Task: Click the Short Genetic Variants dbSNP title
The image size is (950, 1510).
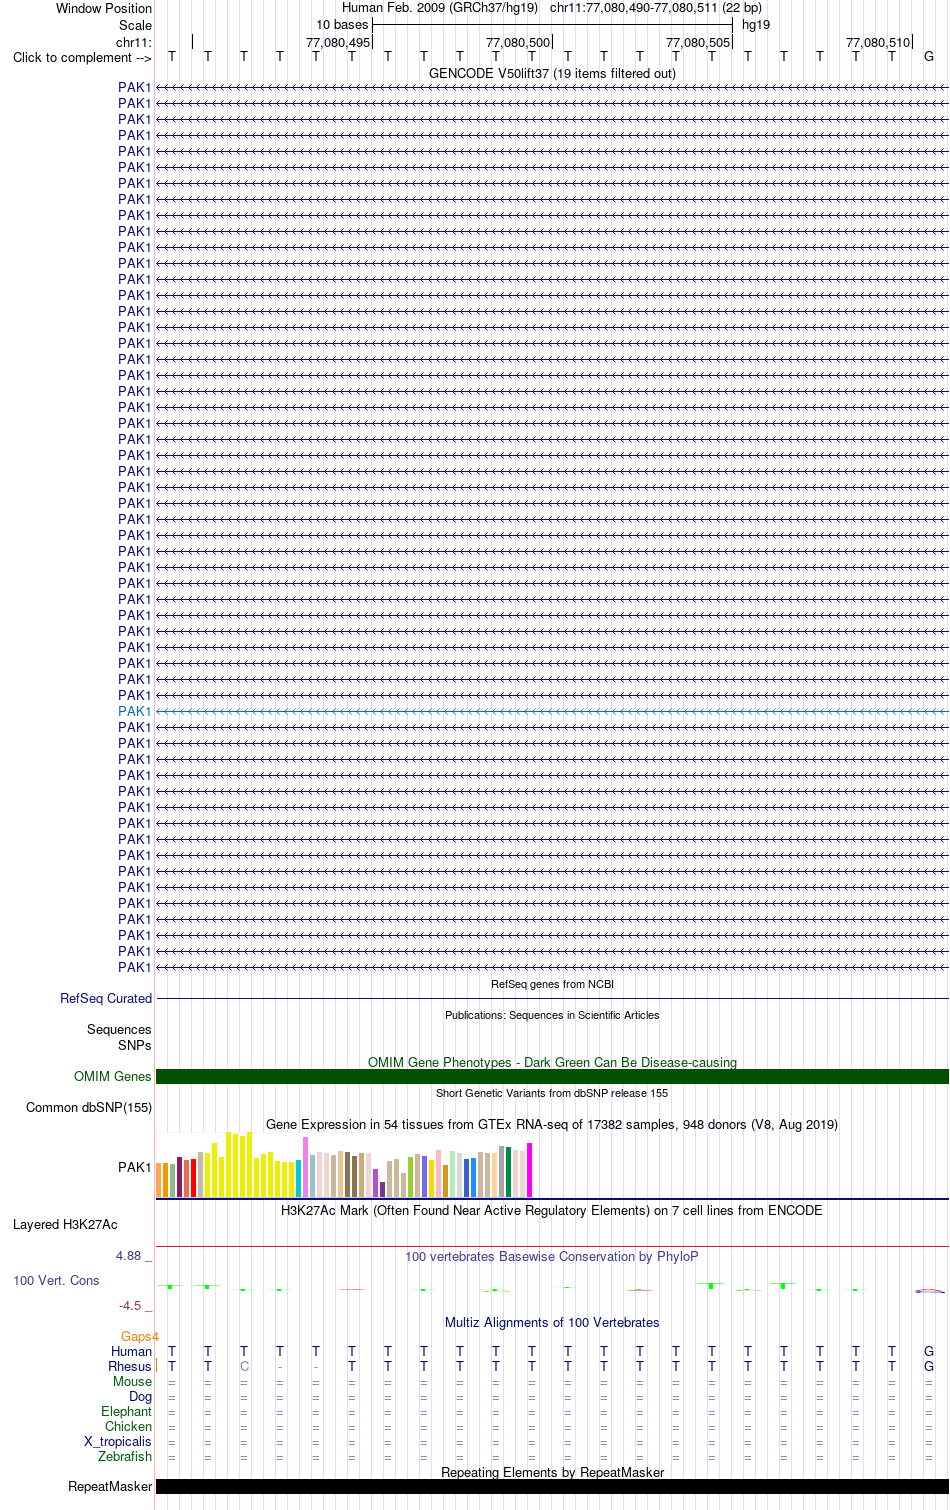Action: click(x=552, y=1093)
